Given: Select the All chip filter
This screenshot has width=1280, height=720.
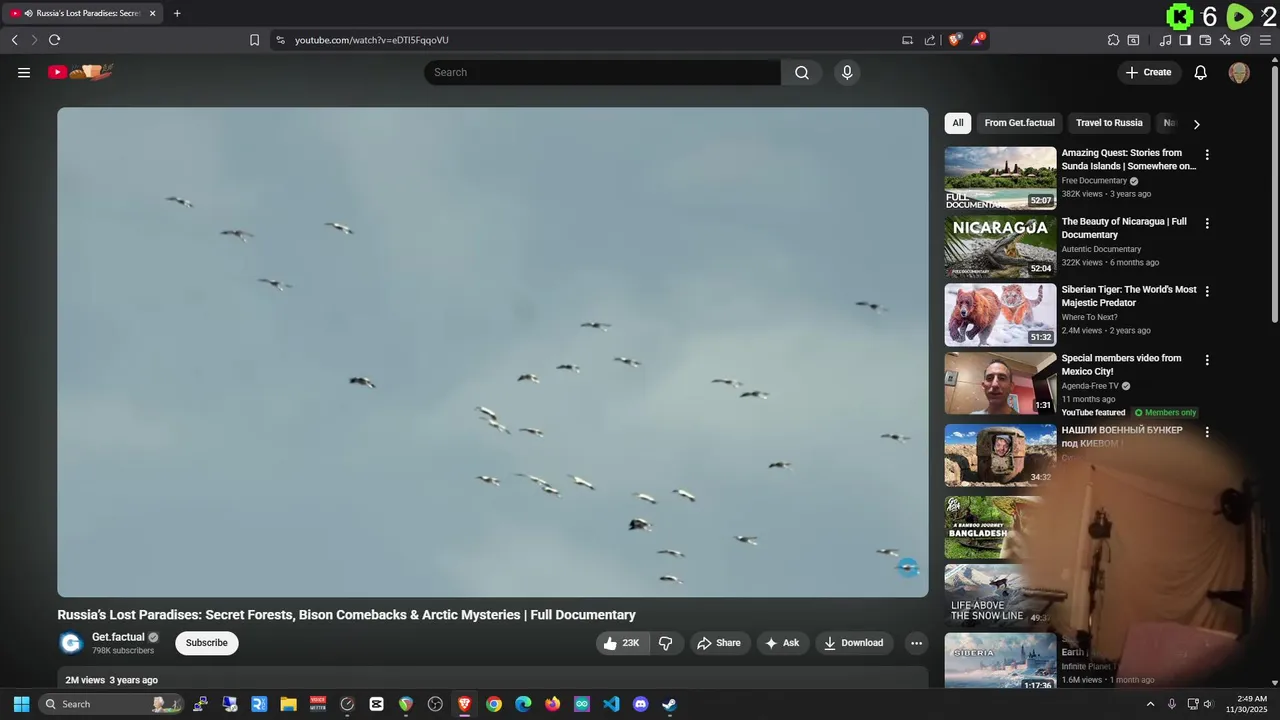Looking at the screenshot, I should [958, 123].
